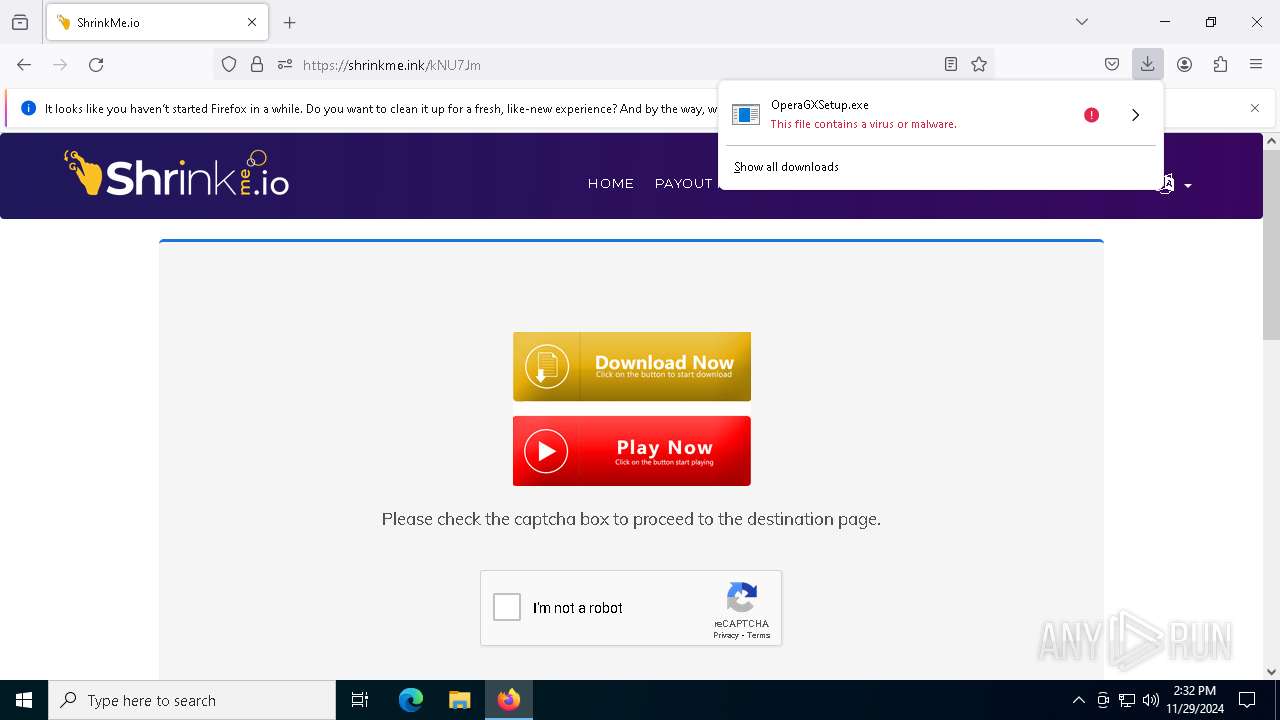Open File Explorer from taskbar
Screen dimensions: 1280x720
(459, 700)
